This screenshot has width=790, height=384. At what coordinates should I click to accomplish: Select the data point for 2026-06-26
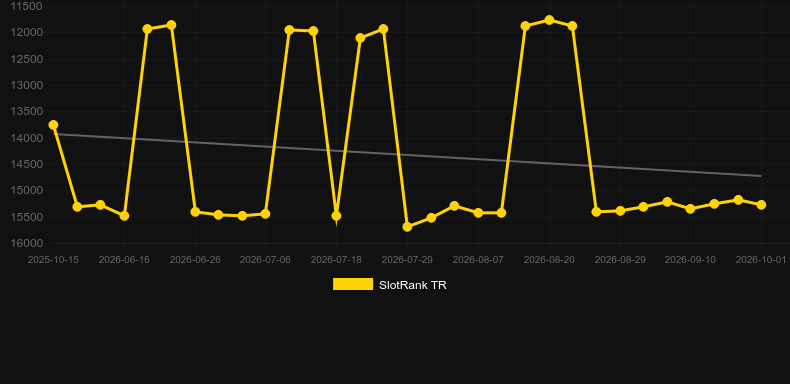click(x=195, y=212)
